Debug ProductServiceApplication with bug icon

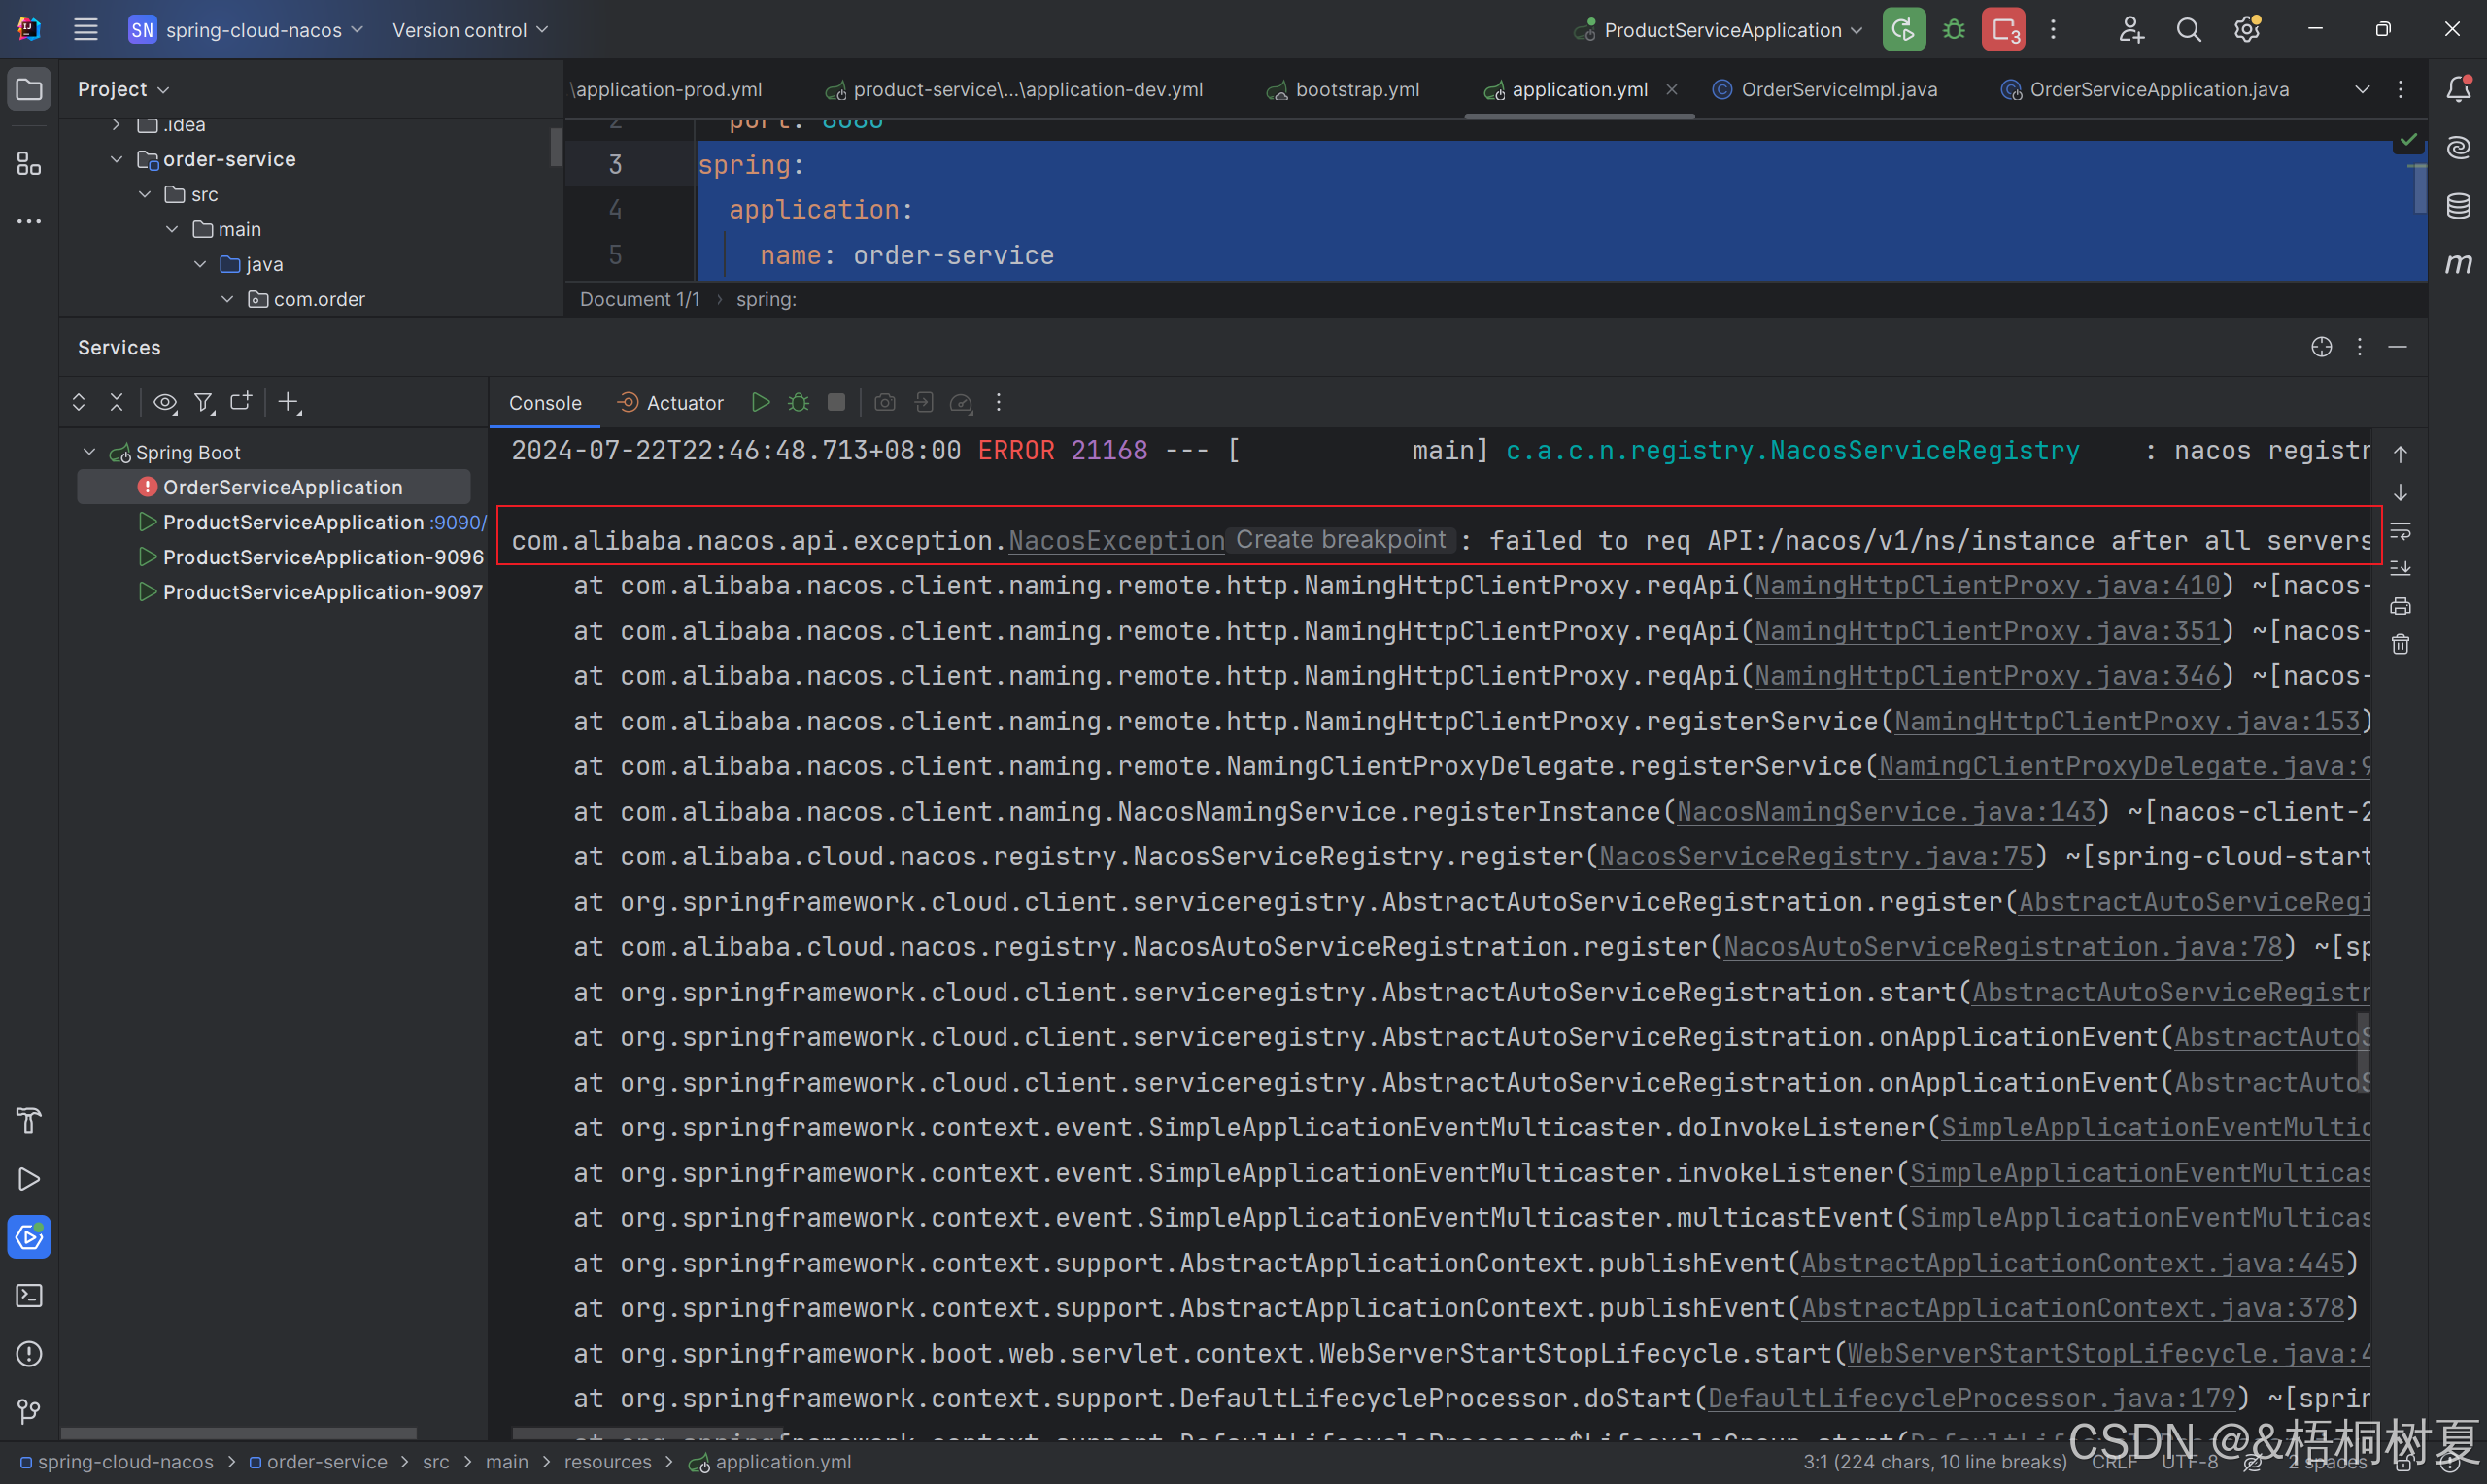(1953, 30)
